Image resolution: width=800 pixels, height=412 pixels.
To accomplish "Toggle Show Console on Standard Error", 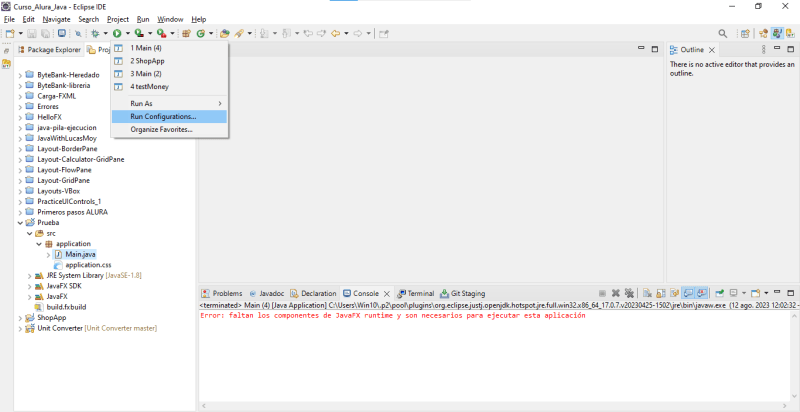I will [x=702, y=293].
